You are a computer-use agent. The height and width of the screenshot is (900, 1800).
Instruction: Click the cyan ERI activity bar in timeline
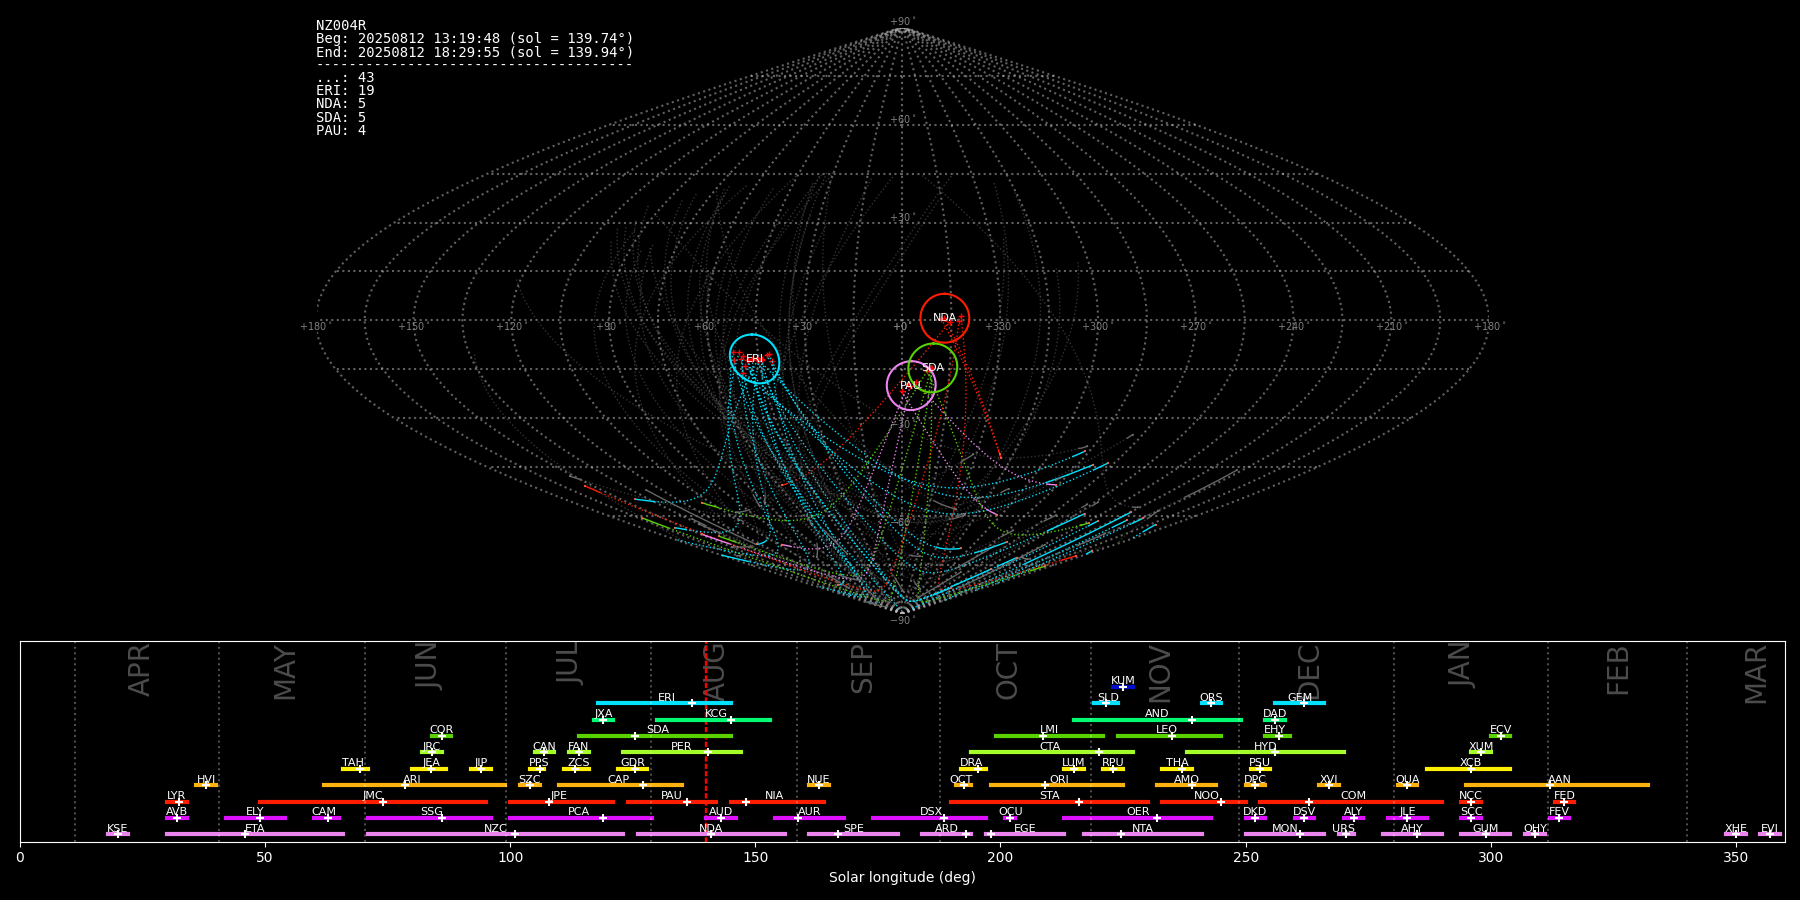click(x=664, y=703)
